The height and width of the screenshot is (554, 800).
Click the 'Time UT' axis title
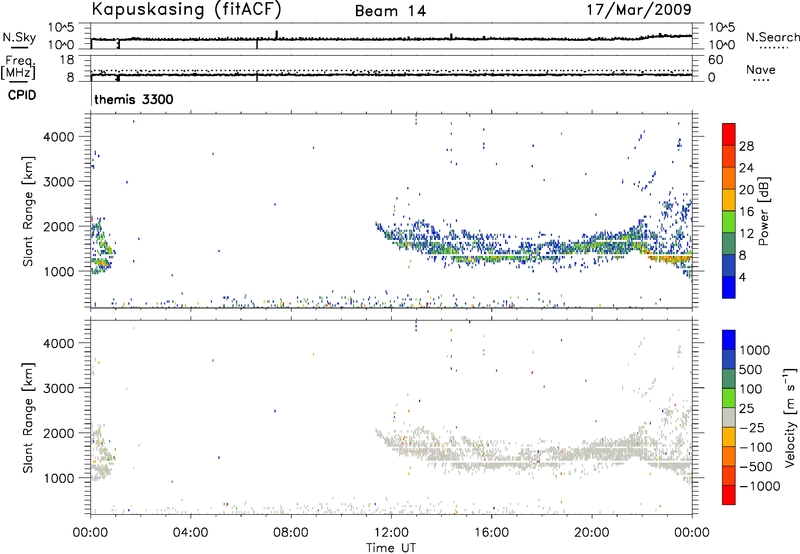[391, 548]
